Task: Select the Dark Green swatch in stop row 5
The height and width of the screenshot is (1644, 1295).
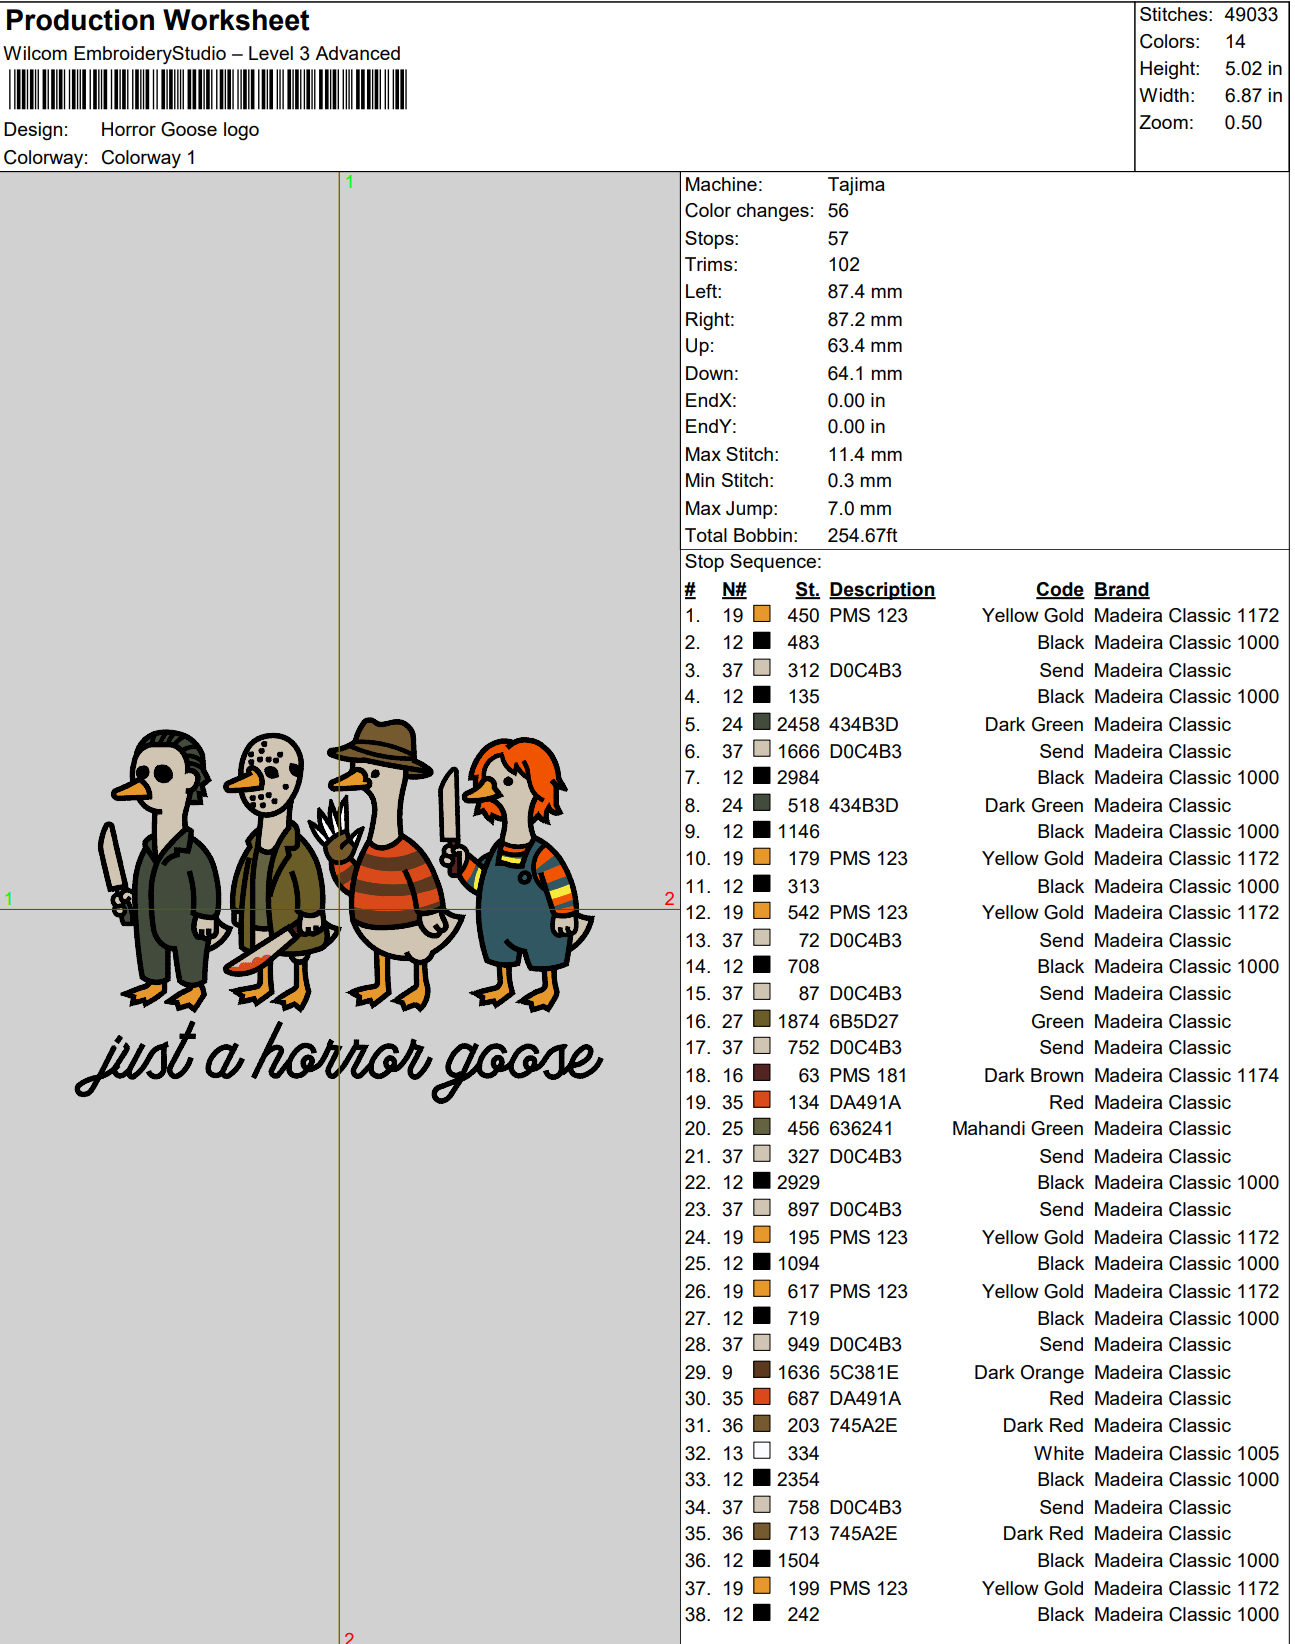Action: 762,722
